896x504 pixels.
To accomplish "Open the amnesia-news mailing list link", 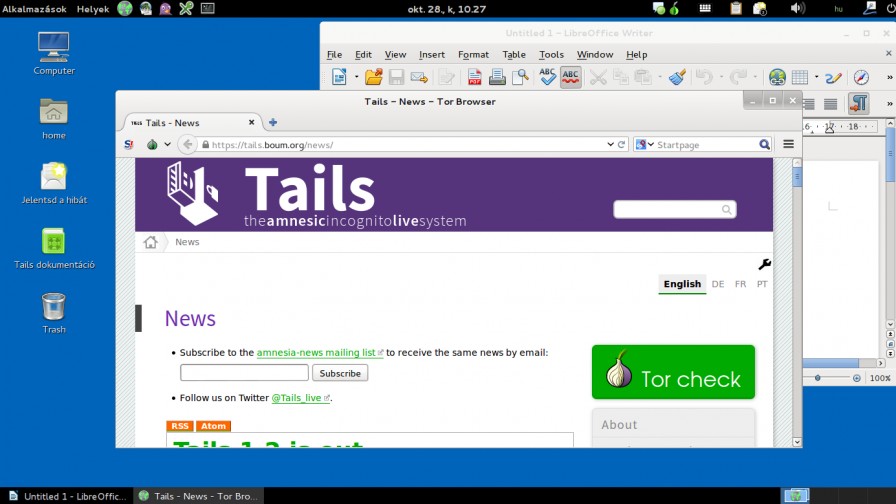I will pyautogui.click(x=319, y=353).
